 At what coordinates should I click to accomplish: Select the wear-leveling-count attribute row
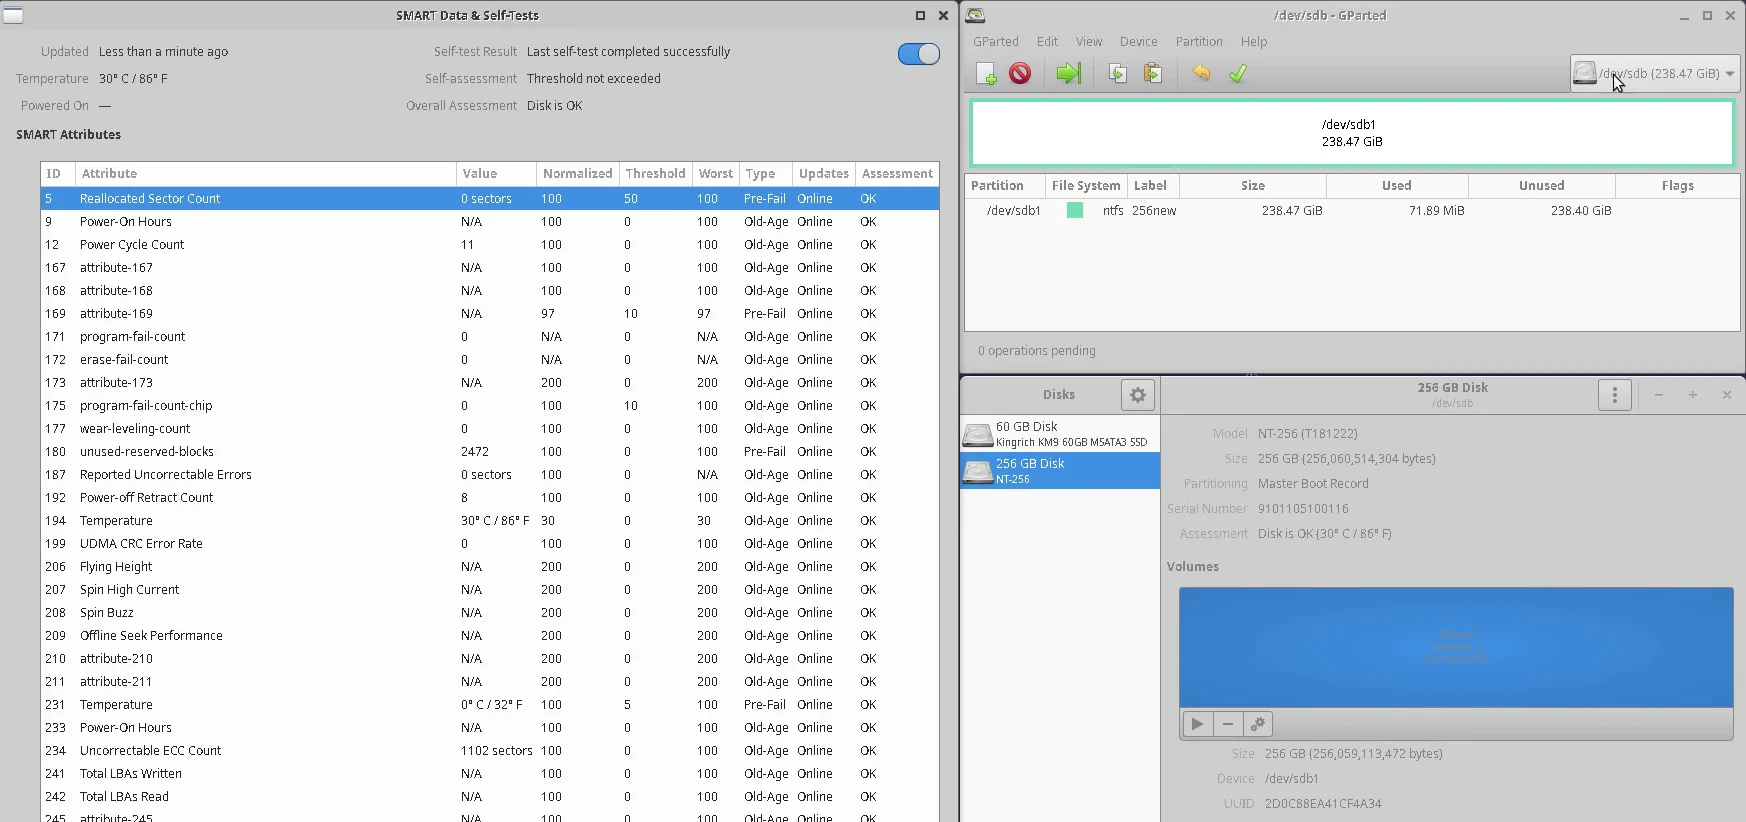point(490,429)
